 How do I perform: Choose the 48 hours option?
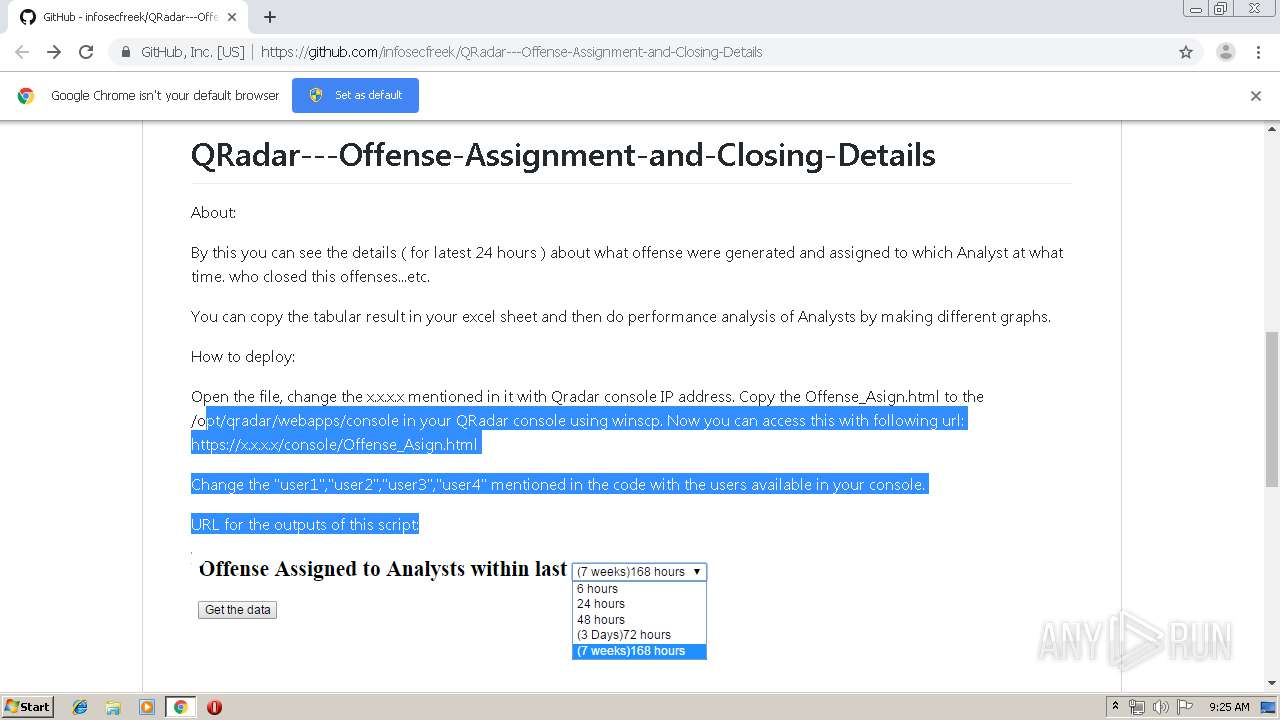[x=639, y=620]
